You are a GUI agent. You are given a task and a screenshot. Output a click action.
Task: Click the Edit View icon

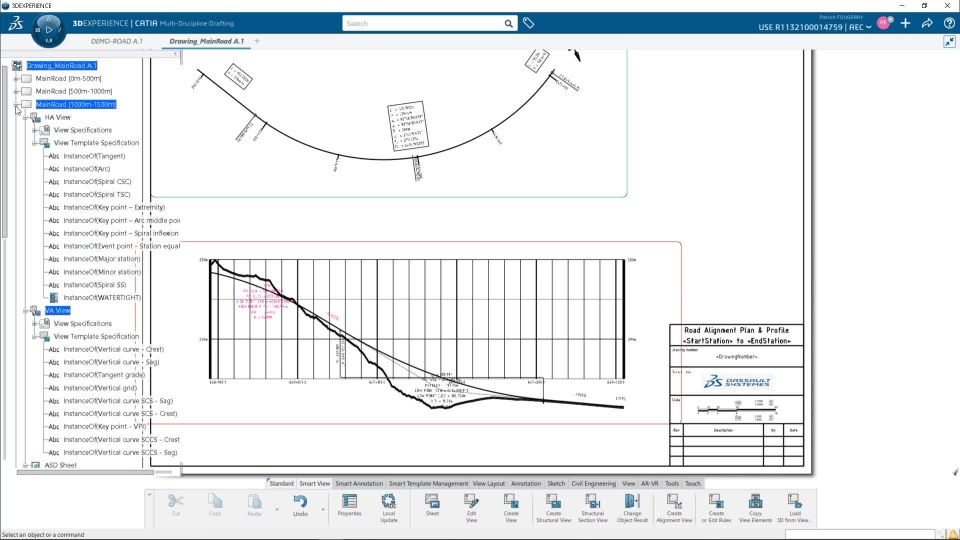471,501
